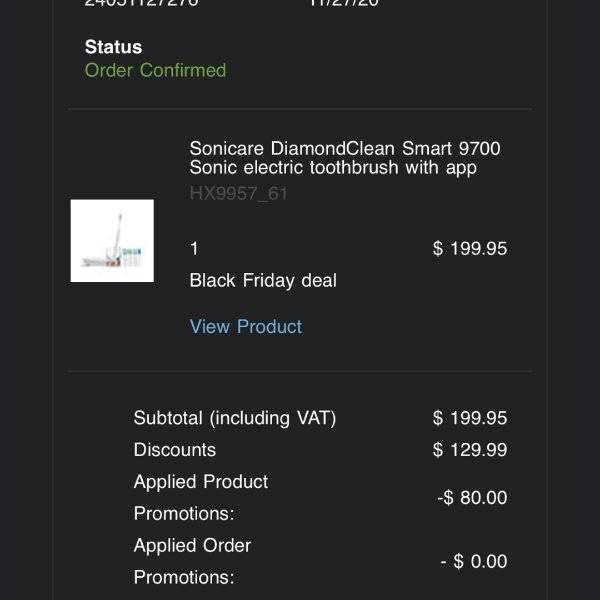Image resolution: width=600 pixels, height=600 pixels.
Task: Click the Sonic electric toothbrush with app subtitle
Action: pyautogui.click(x=333, y=168)
